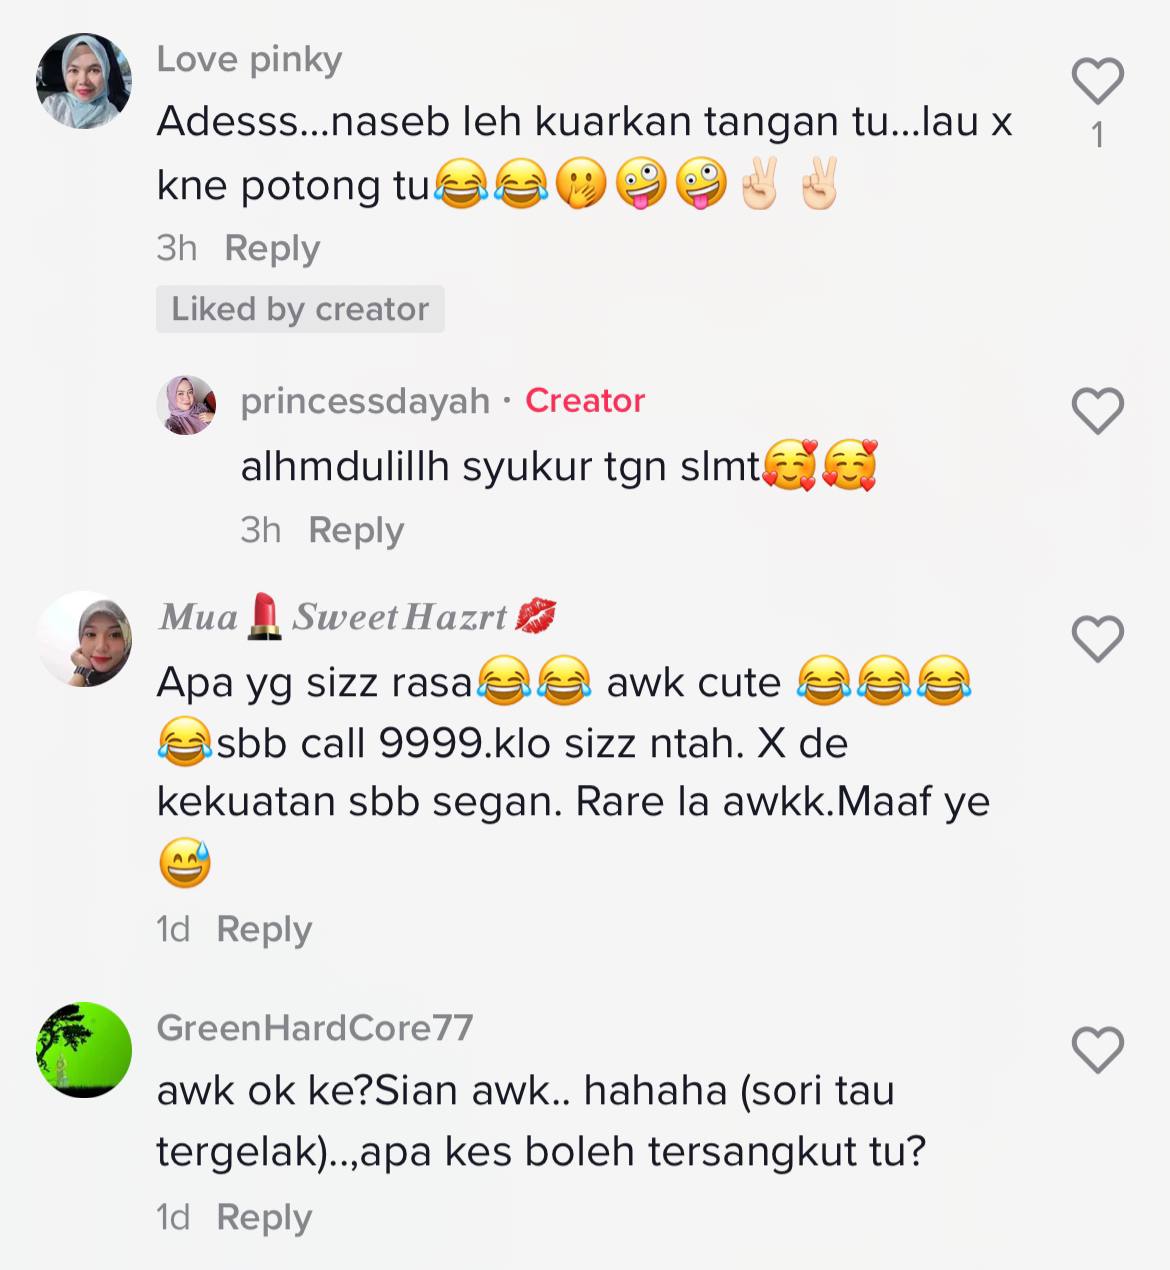Click the red Creator label
Screen dimensions: 1170x1270
pyautogui.click(x=585, y=401)
